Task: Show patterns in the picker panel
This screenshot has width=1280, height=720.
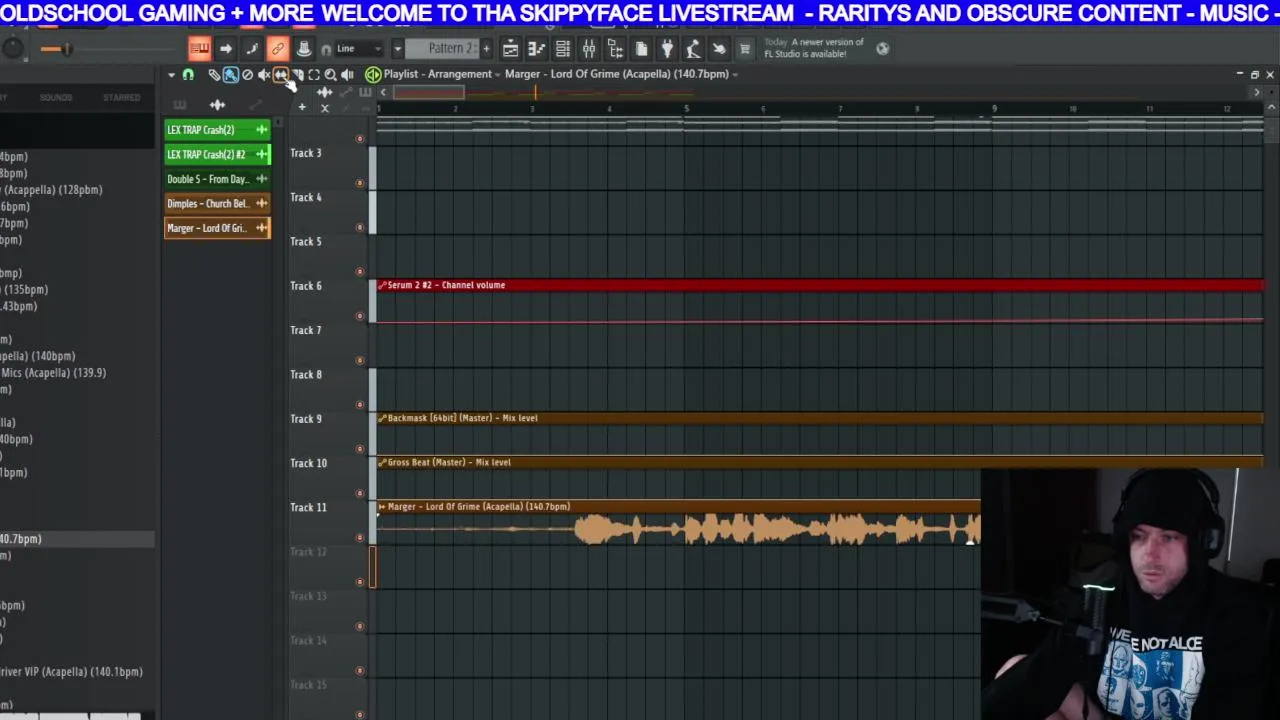Action: (179, 104)
